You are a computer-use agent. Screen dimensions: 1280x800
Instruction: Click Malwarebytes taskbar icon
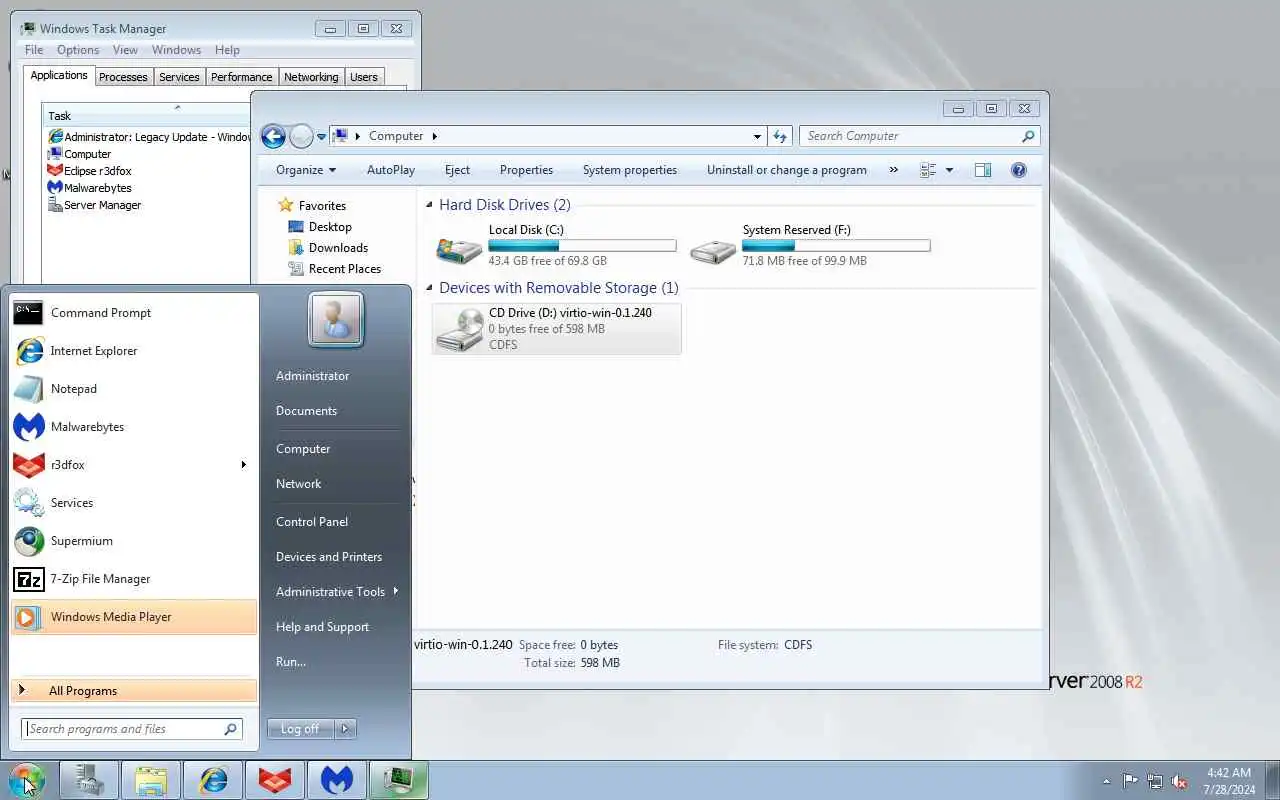pos(337,780)
